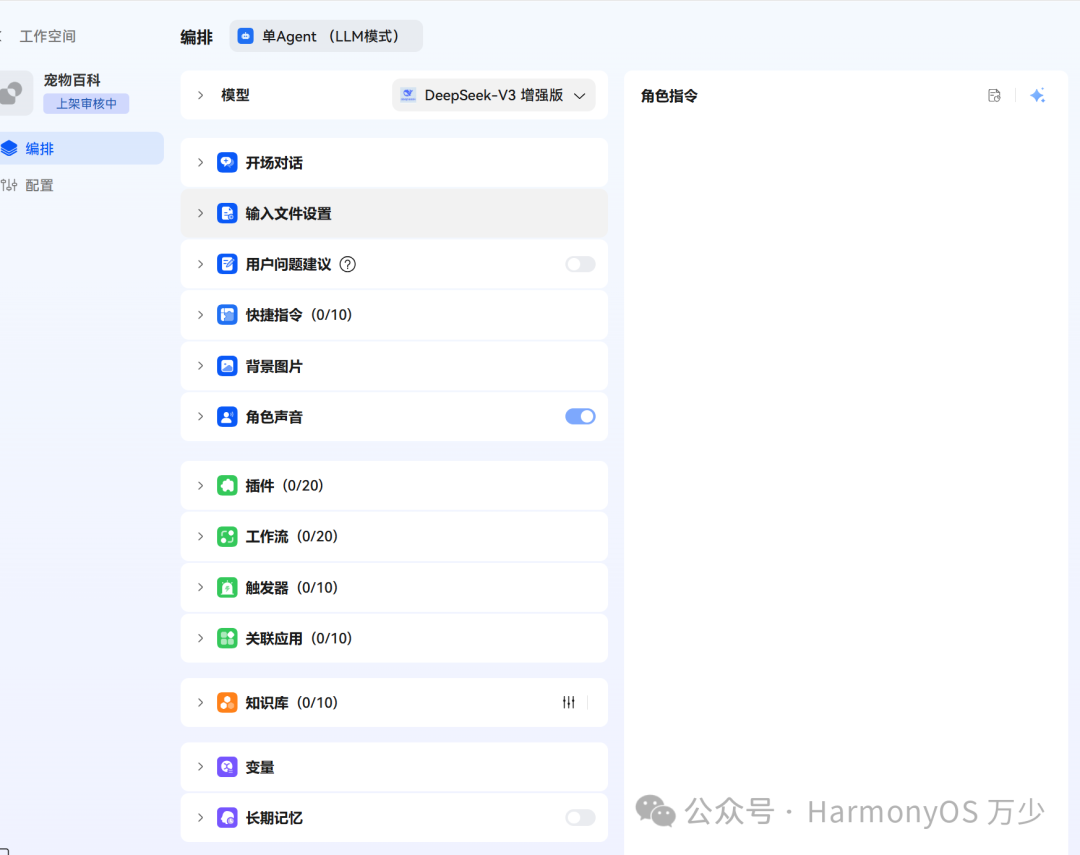This screenshot has height=855, width=1080.
Task: Expand the 知识库 chevron
Action: [200, 703]
